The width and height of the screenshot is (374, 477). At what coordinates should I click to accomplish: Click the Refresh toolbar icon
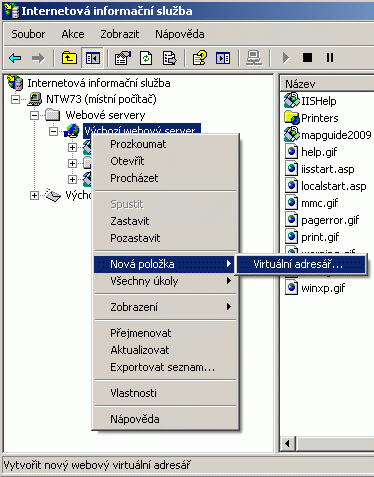point(146,58)
